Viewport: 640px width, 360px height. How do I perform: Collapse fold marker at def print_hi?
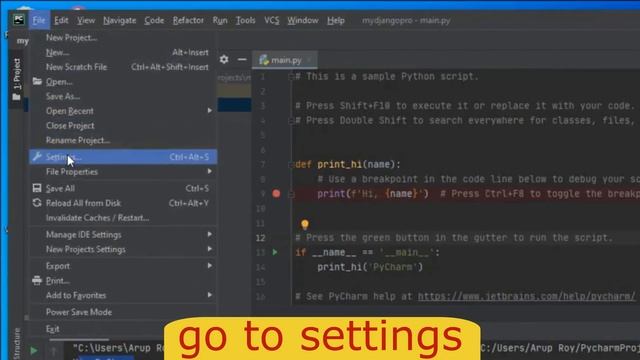(x=291, y=164)
